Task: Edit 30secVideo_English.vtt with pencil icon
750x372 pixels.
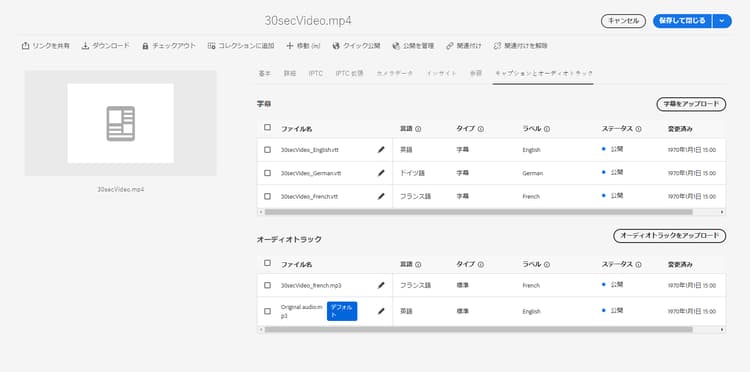Action: coord(381,150)
